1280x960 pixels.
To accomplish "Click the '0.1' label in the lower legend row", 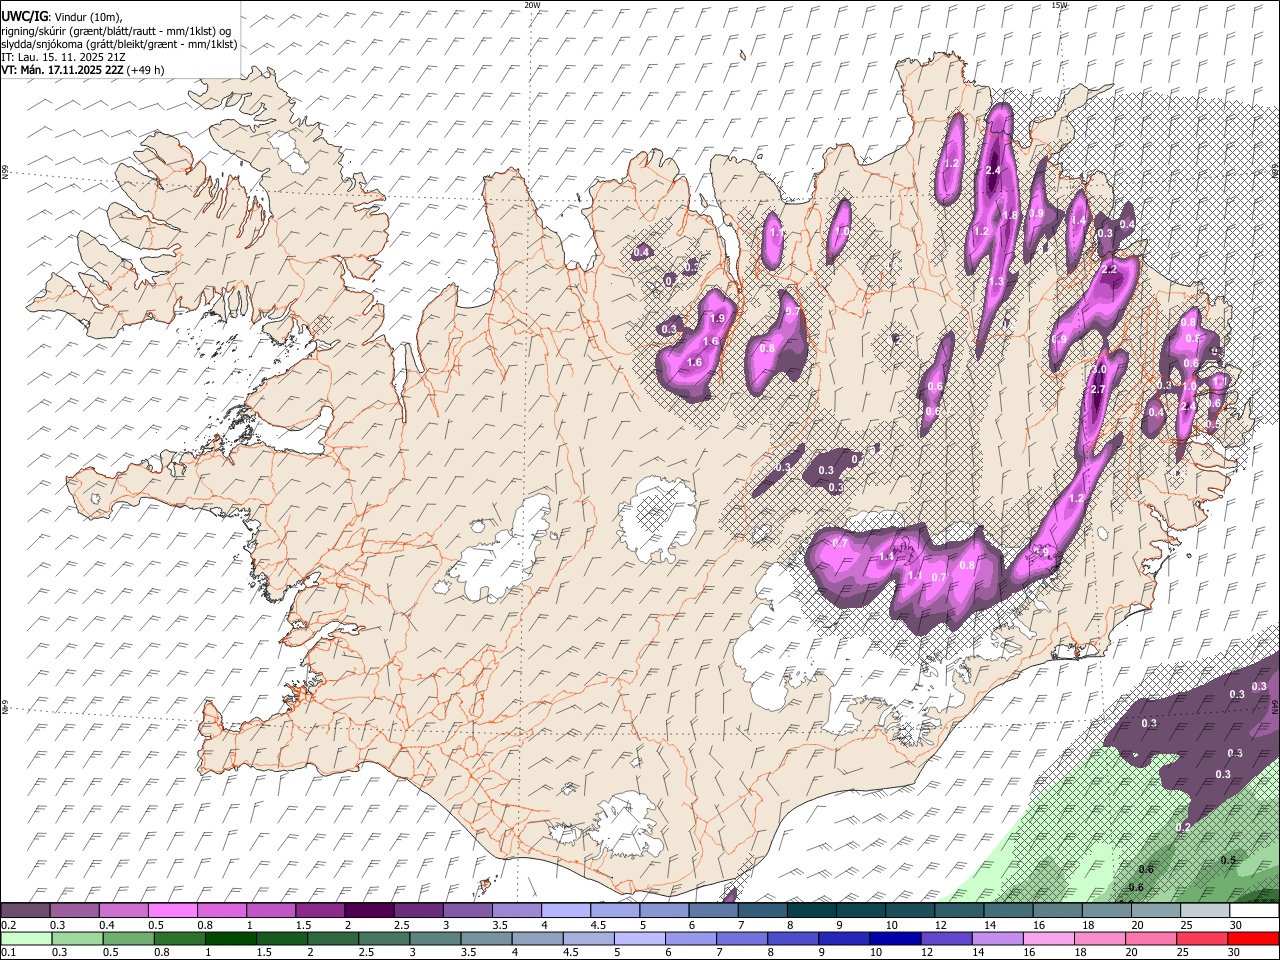I will point(10,953).
